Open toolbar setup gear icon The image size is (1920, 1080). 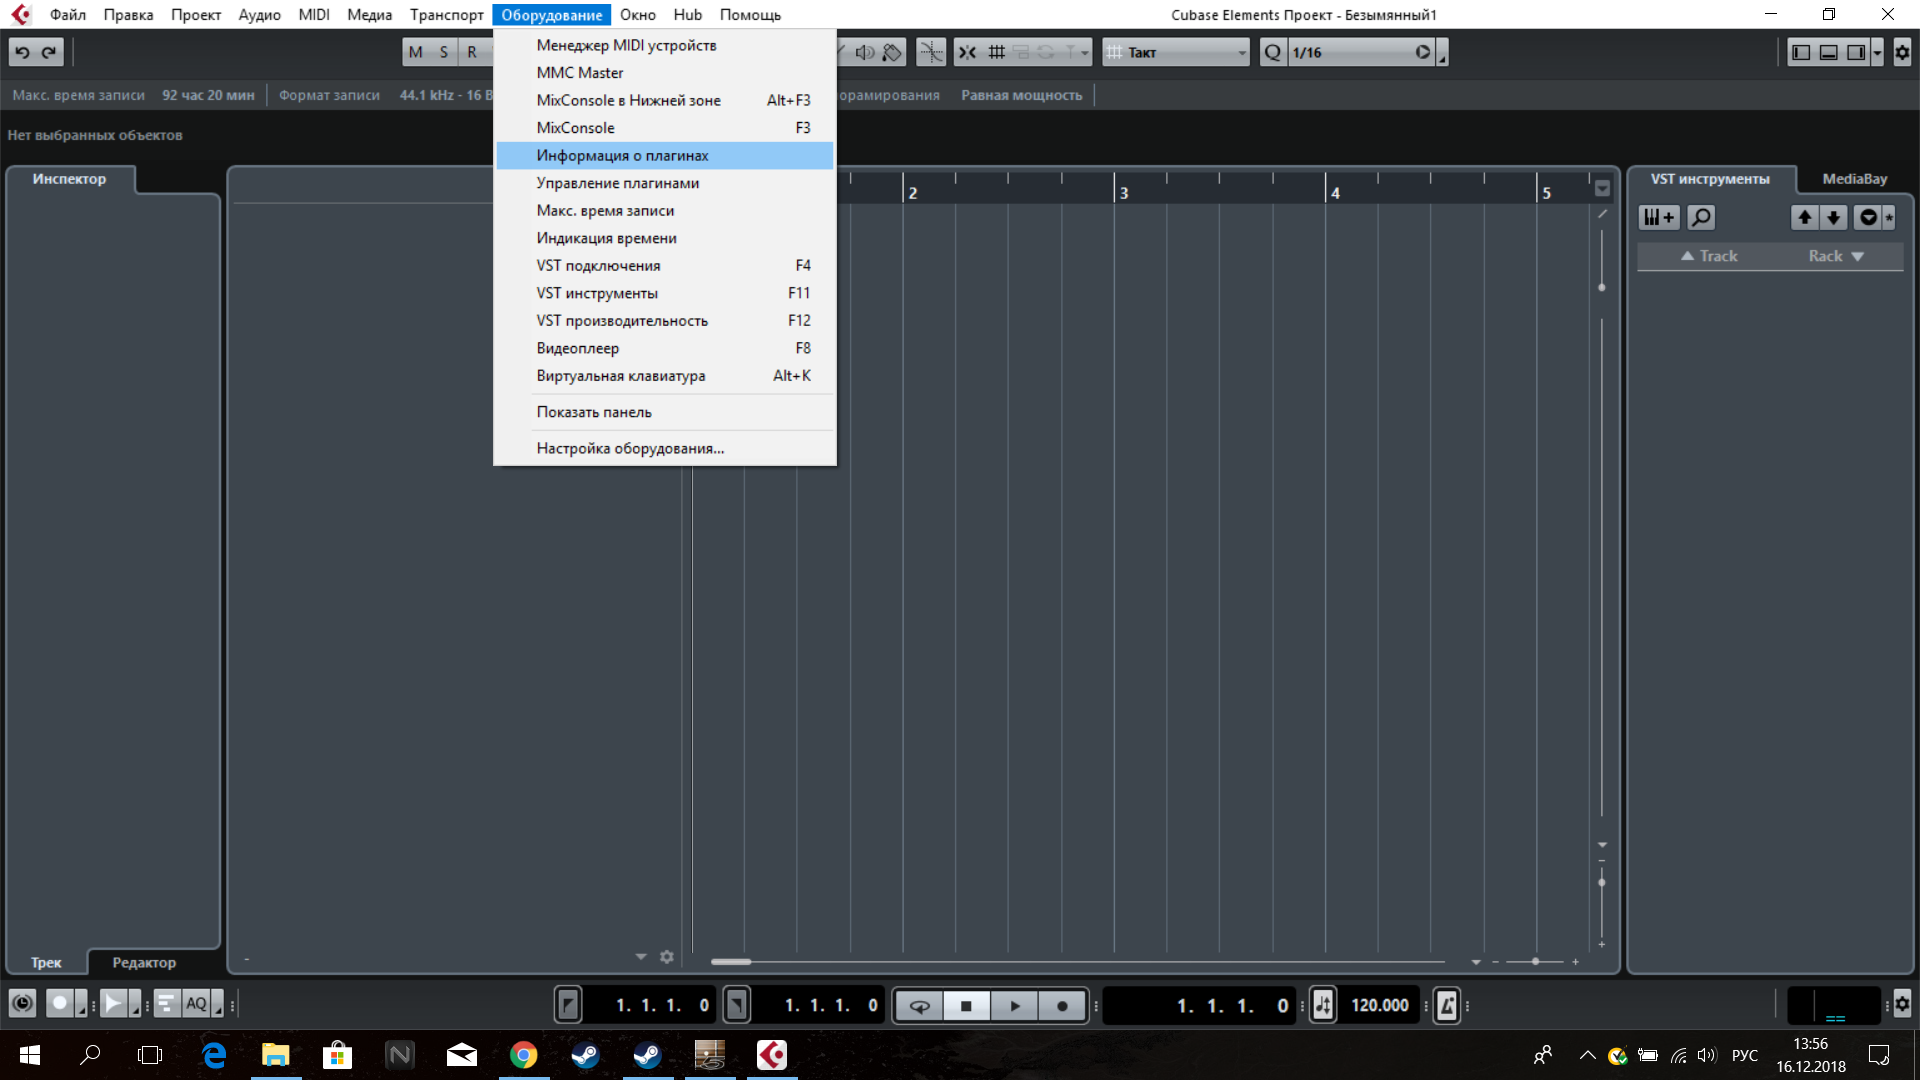1902,52
